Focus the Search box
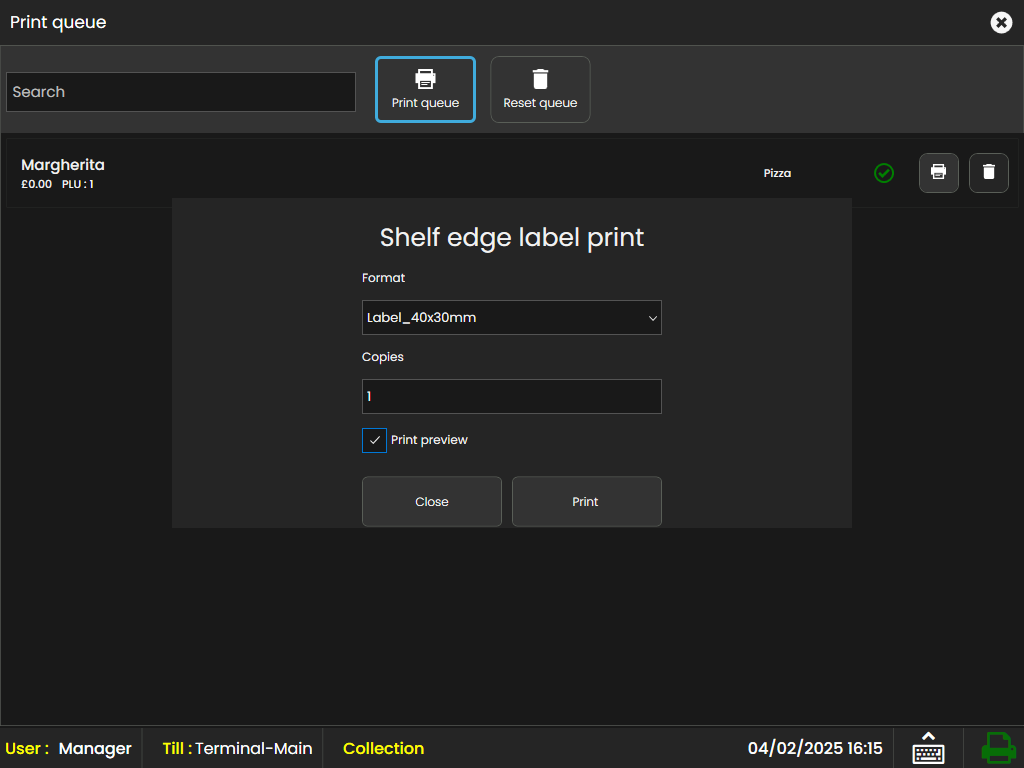Image resolution: width=1024 pixels, height=768 pixels. pos(181,92)
